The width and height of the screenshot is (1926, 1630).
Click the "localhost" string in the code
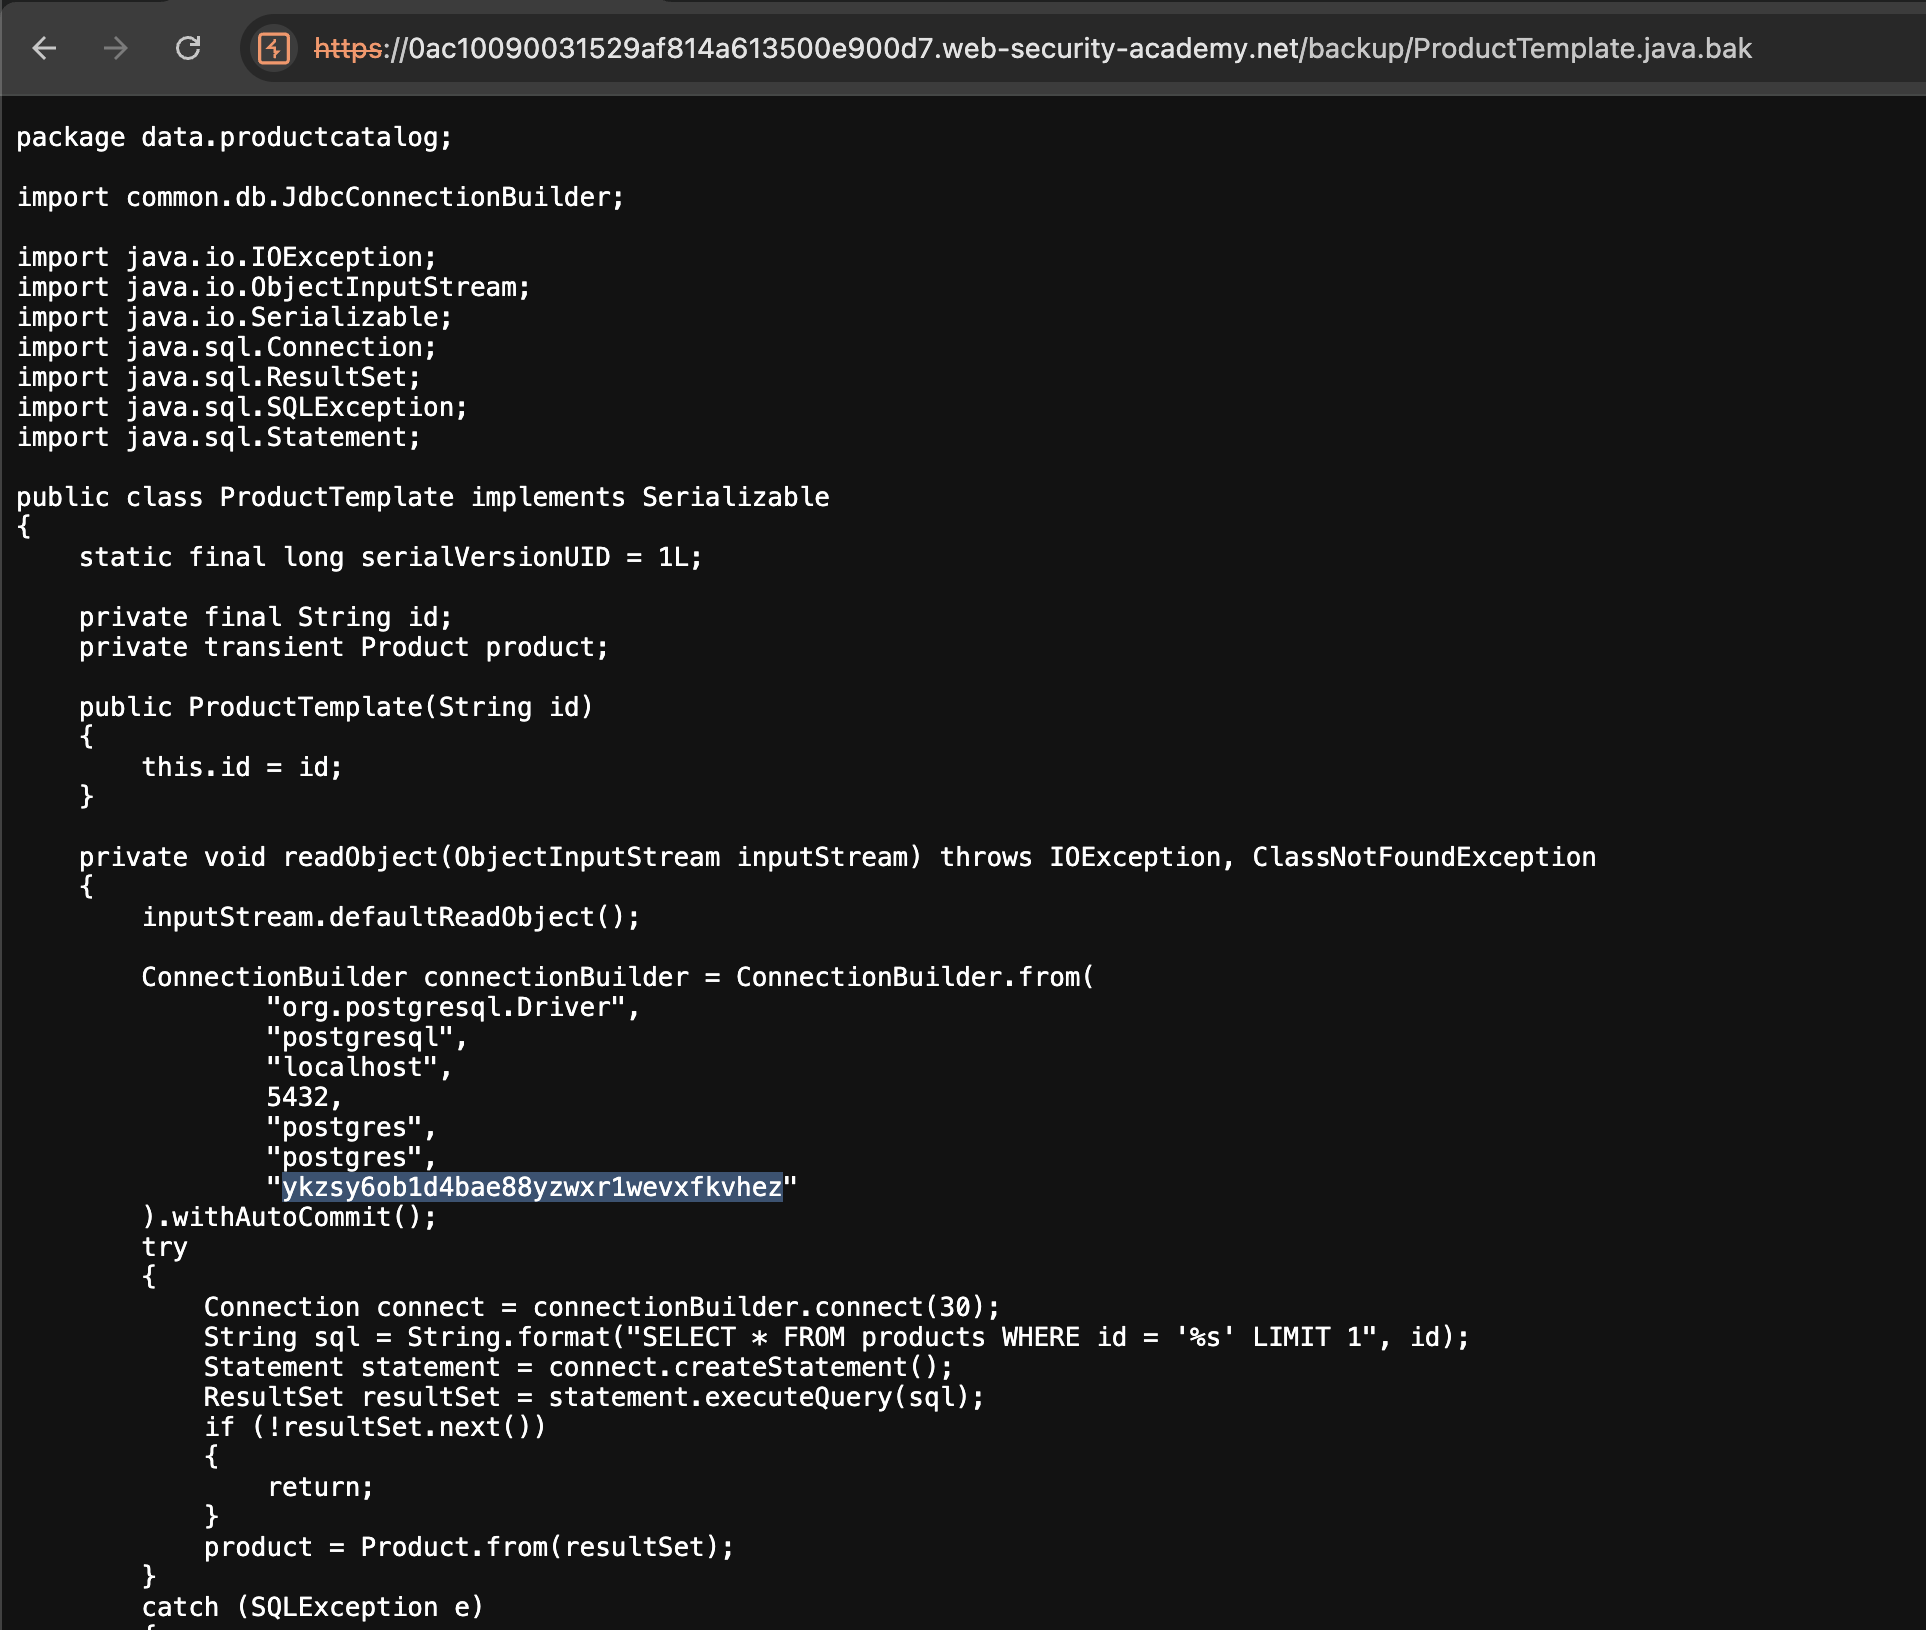tap(352, 1067)
